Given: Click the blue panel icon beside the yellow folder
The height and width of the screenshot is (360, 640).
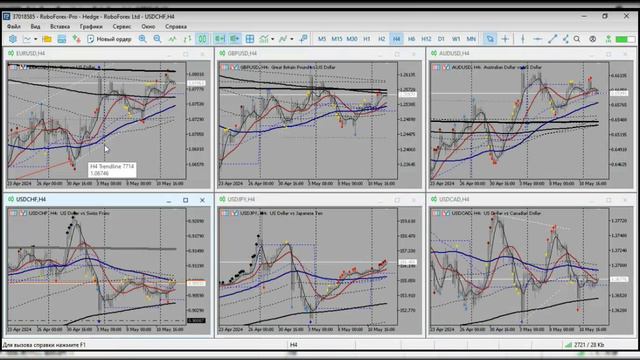Looking at the screenshot, I should pos(62,39).
